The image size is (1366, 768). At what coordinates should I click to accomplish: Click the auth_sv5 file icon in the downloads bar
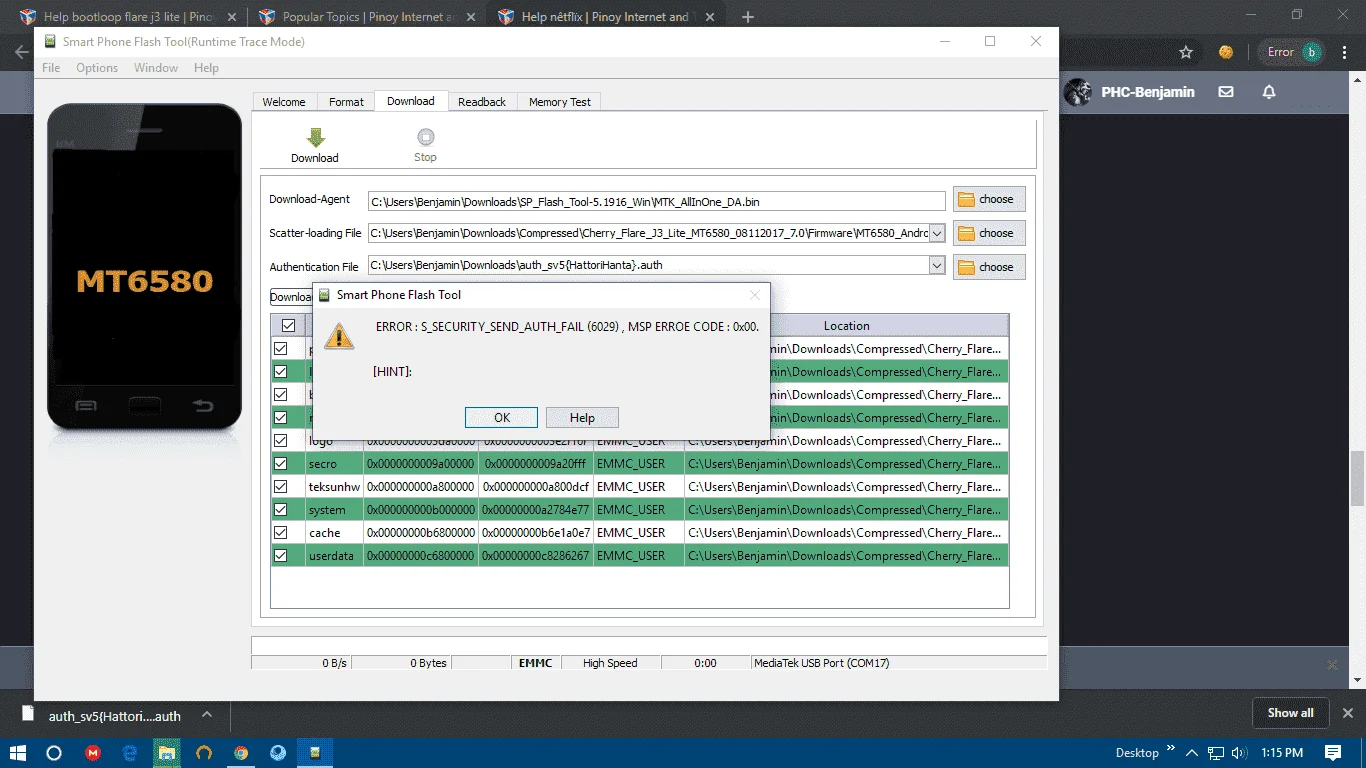click(29, 715)
